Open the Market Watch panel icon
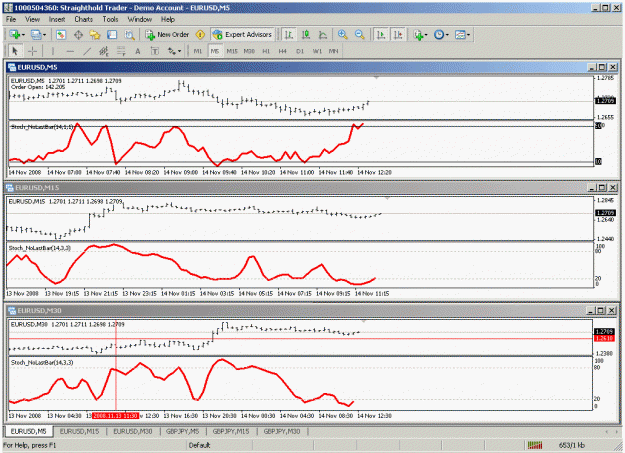Image resolution: width=625 pixels, height=453 pixels. [x=61, y=35]
